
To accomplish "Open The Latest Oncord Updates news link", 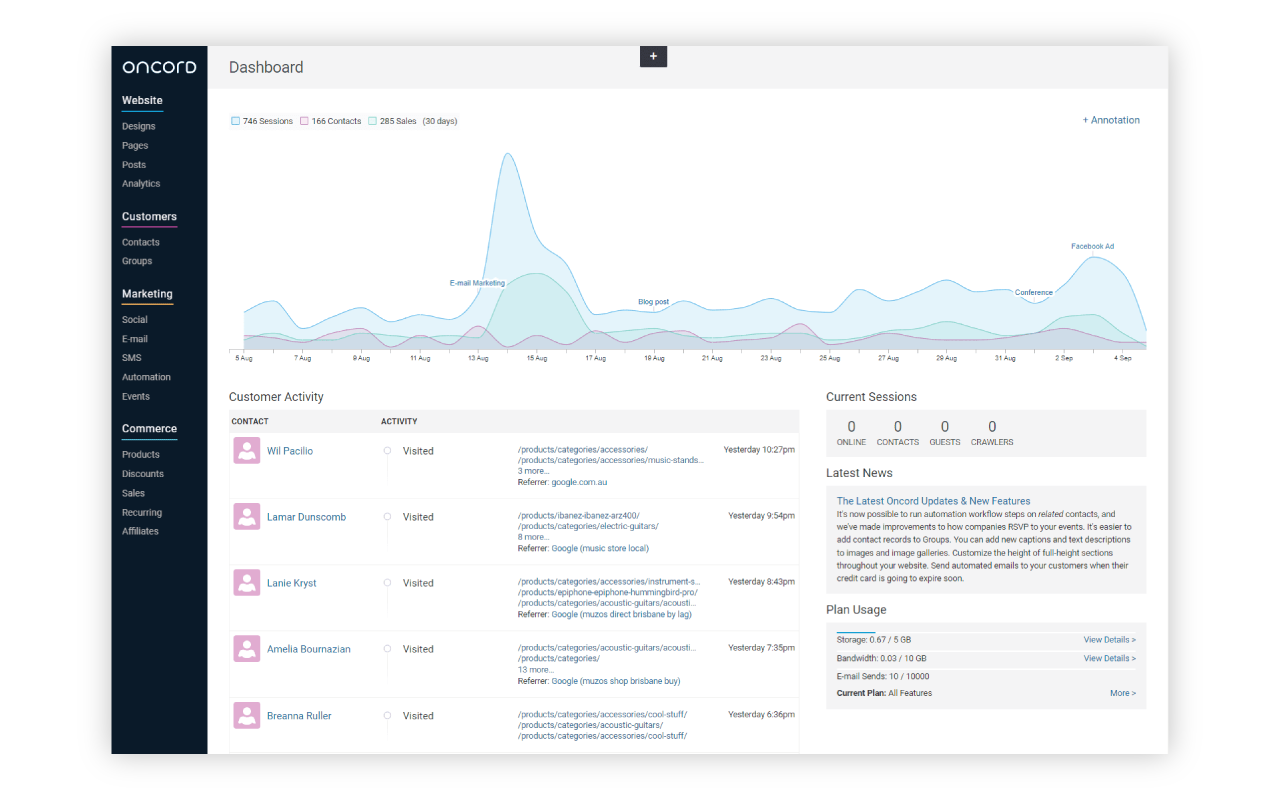I will [x=933, y=501].
